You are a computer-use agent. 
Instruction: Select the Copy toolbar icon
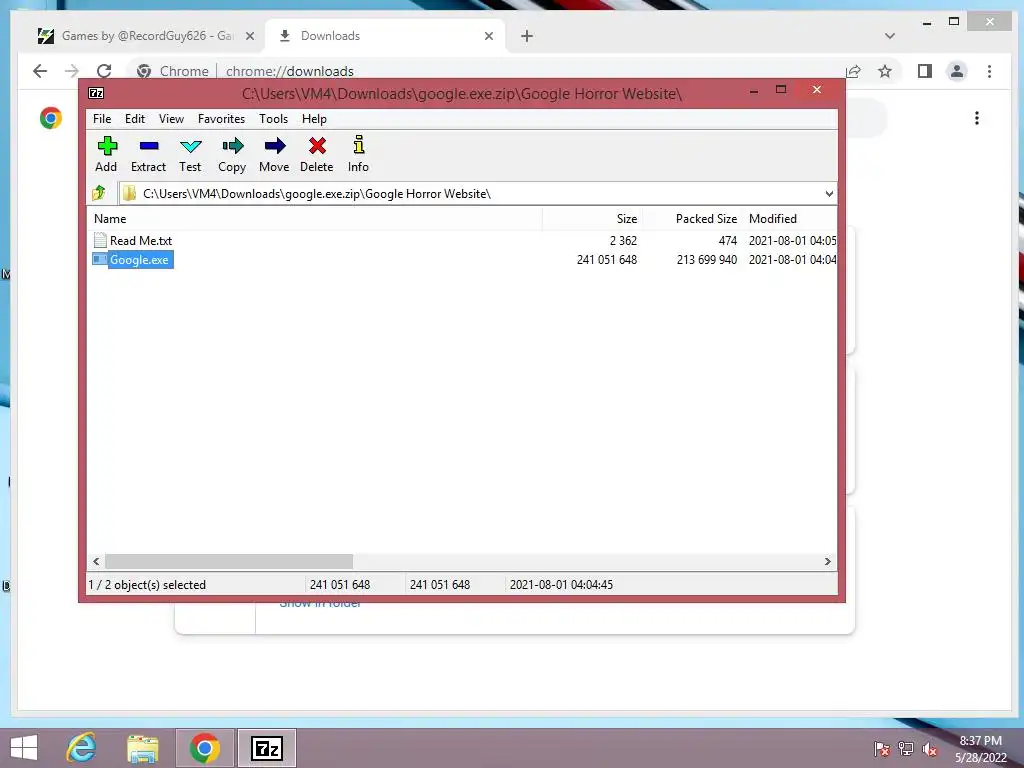232,146
